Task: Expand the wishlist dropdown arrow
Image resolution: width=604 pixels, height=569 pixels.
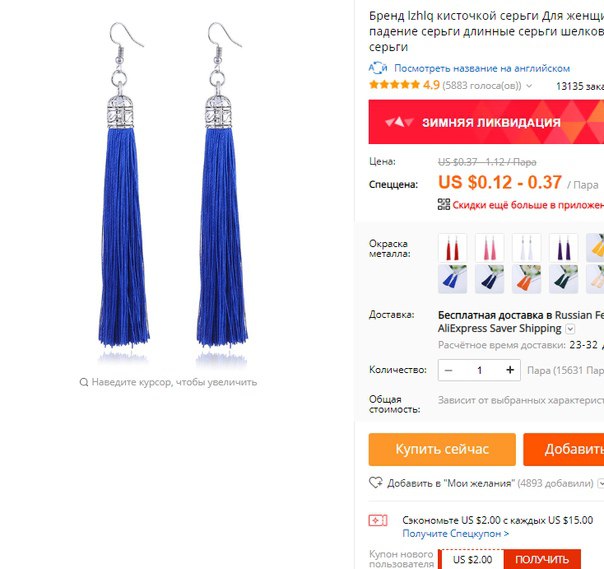Action: [x=601, y=483]
